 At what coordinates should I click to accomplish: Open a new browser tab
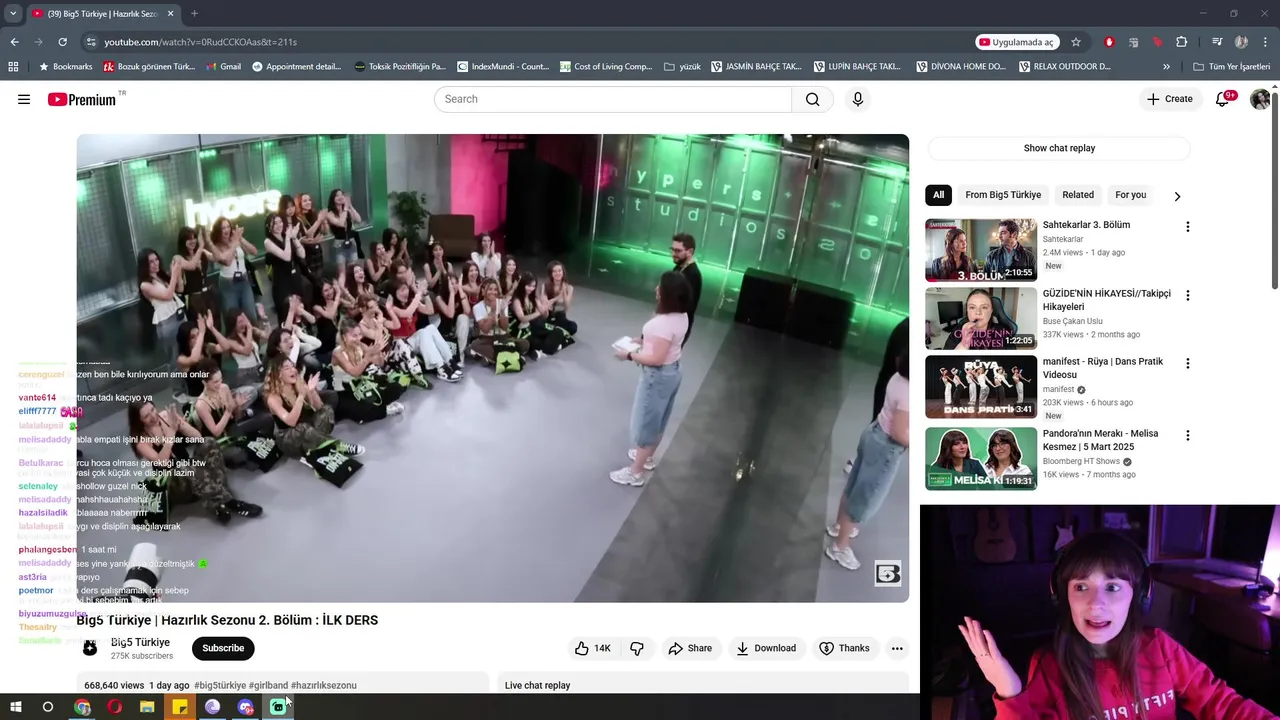(194, 14)
